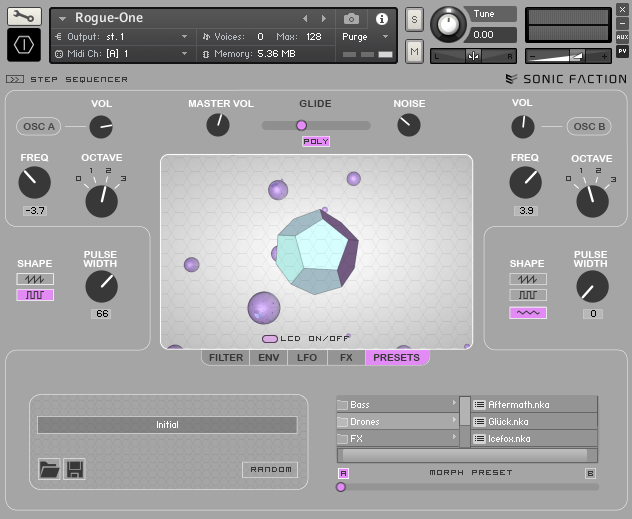632x519 pixels.
Task: Click the Tune knob
Action: tap(448, 24)
